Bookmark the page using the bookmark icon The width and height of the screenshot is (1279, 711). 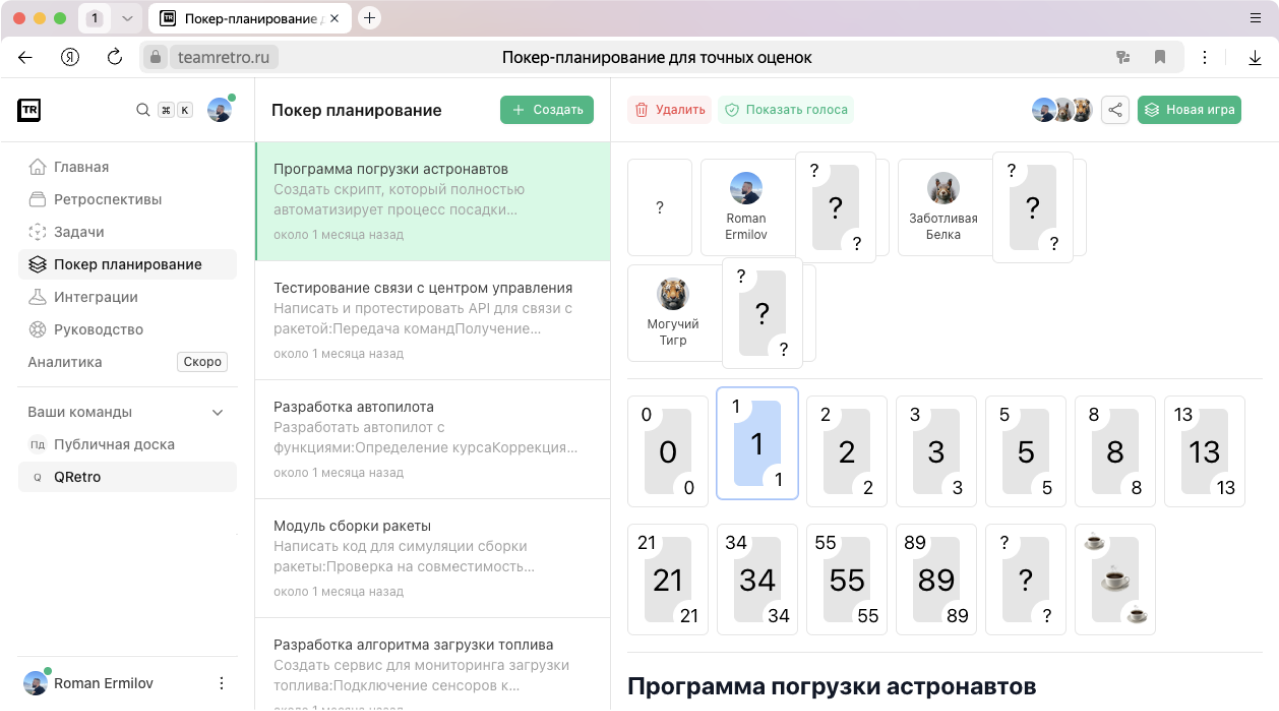pyautogui.click(x=1160, y=57)
